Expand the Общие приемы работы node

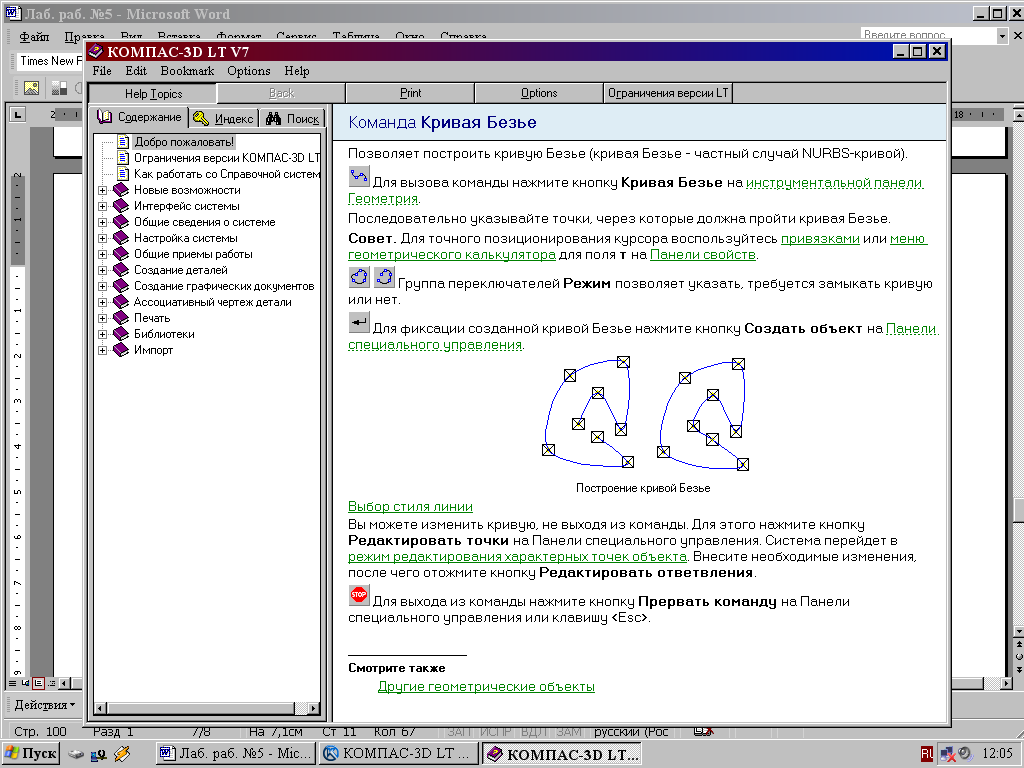tap(103, 254)
